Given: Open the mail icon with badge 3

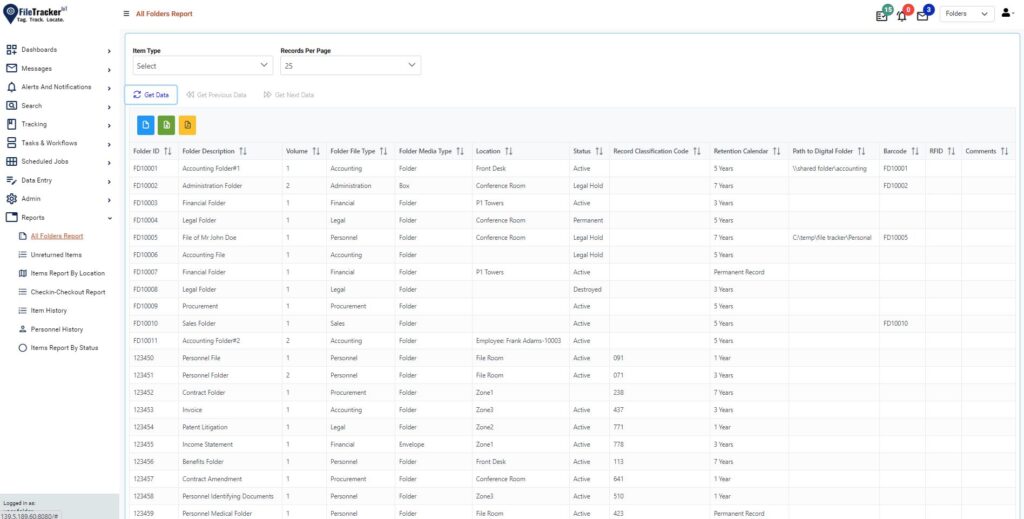Looking at the screenshot, I should coord(923,14).
